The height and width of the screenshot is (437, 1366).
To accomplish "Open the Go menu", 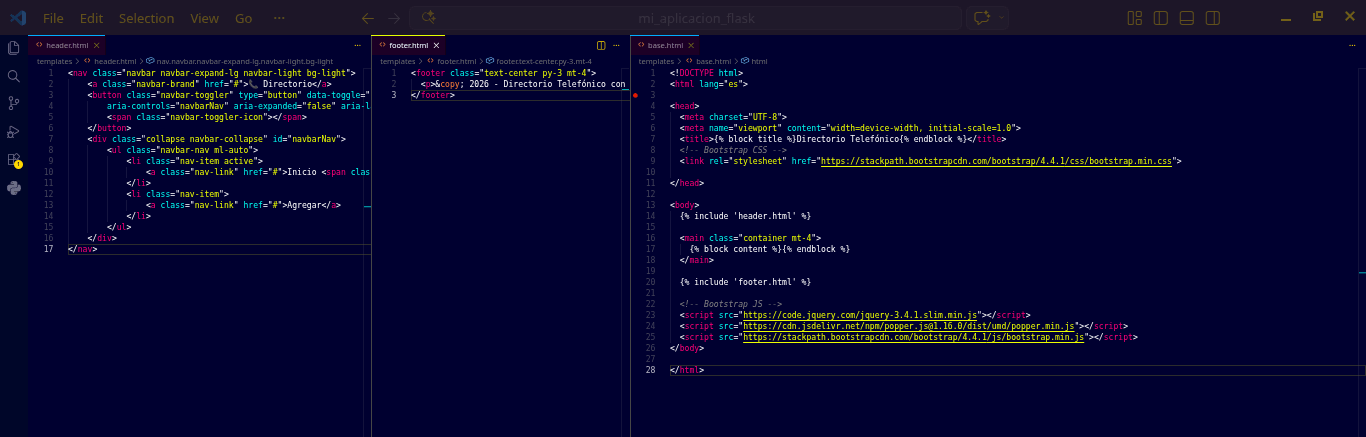I will pyautogui.click(x=243, y=18).
